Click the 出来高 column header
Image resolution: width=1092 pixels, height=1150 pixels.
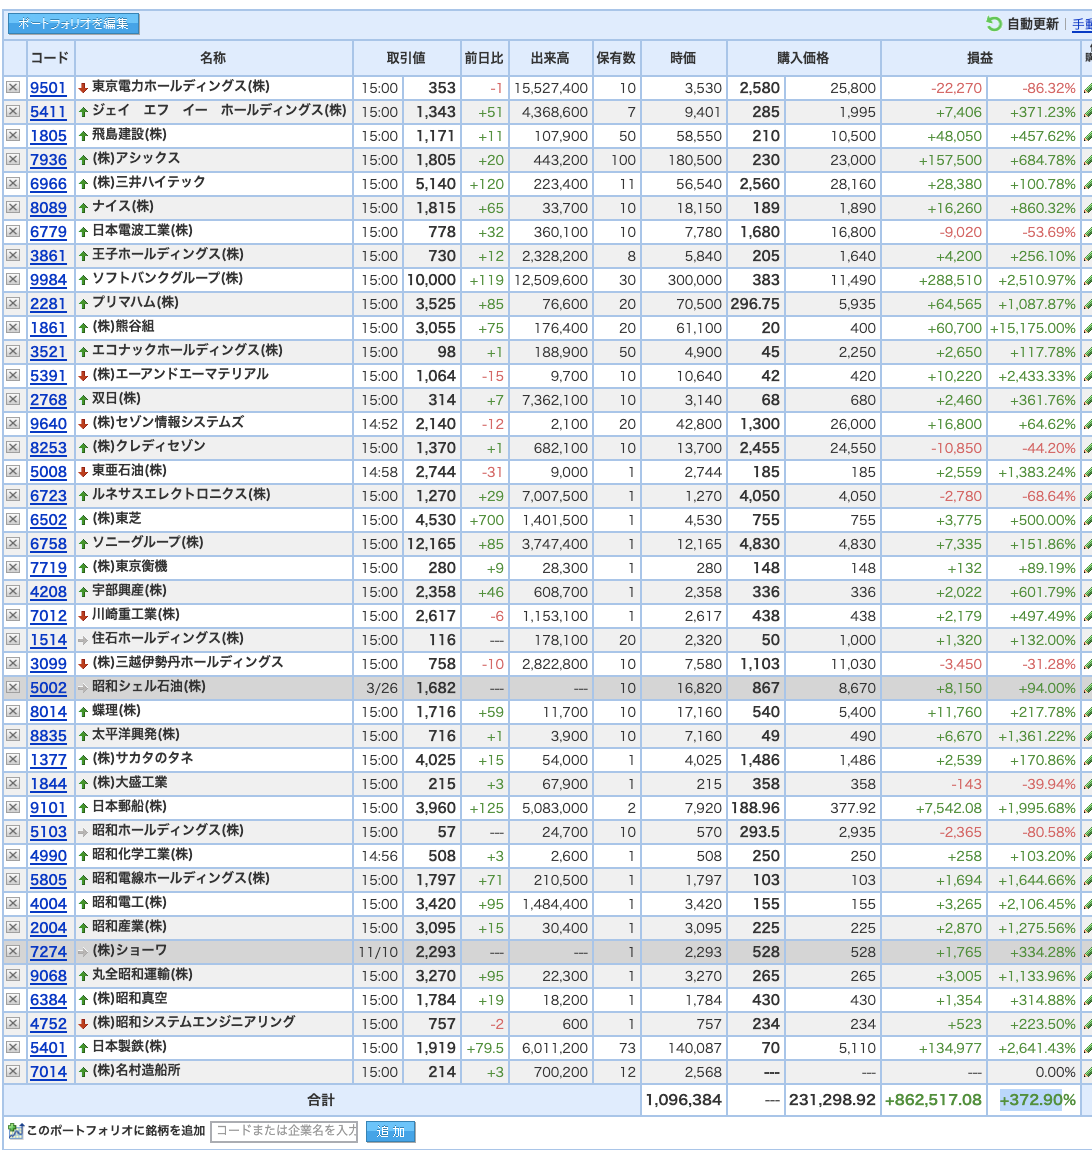(x=550, y=58)
